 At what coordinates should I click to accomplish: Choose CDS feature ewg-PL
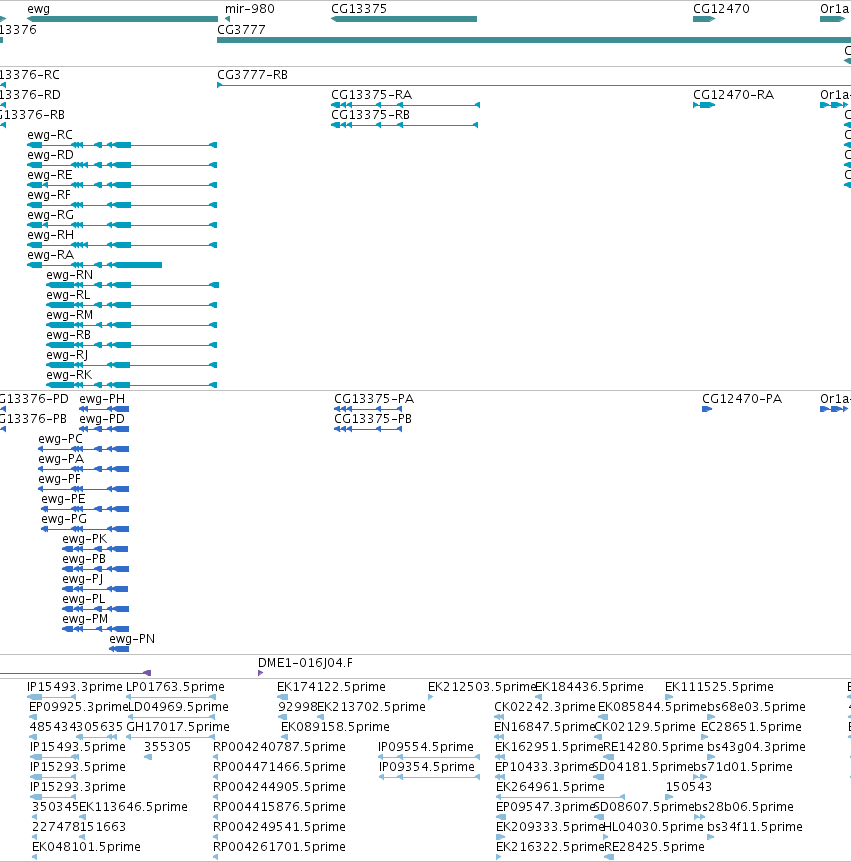pyautogui.click(x=96, y=609)
